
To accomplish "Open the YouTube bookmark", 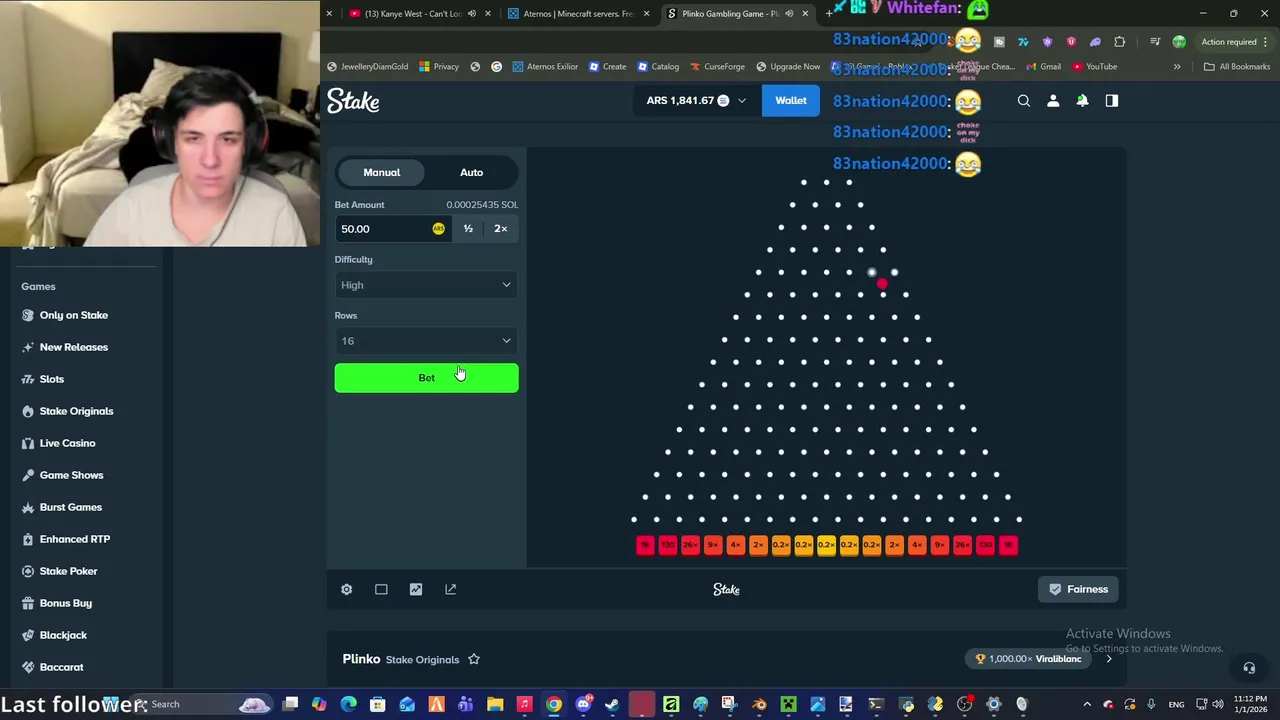I will tap(1094, 67).
